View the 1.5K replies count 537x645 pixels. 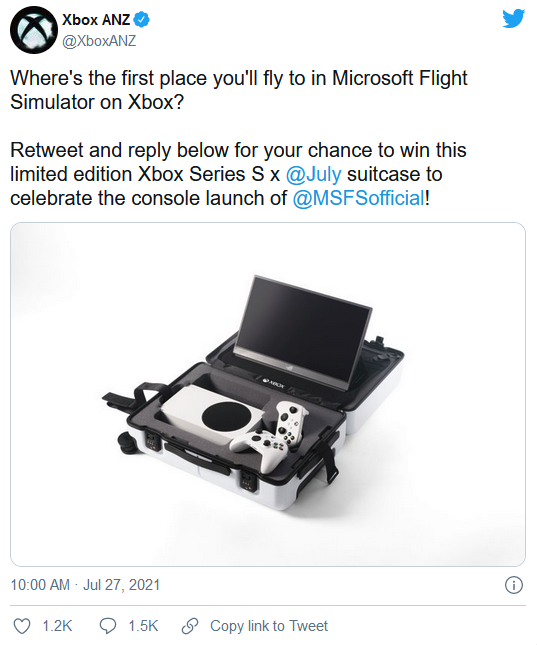143,626
